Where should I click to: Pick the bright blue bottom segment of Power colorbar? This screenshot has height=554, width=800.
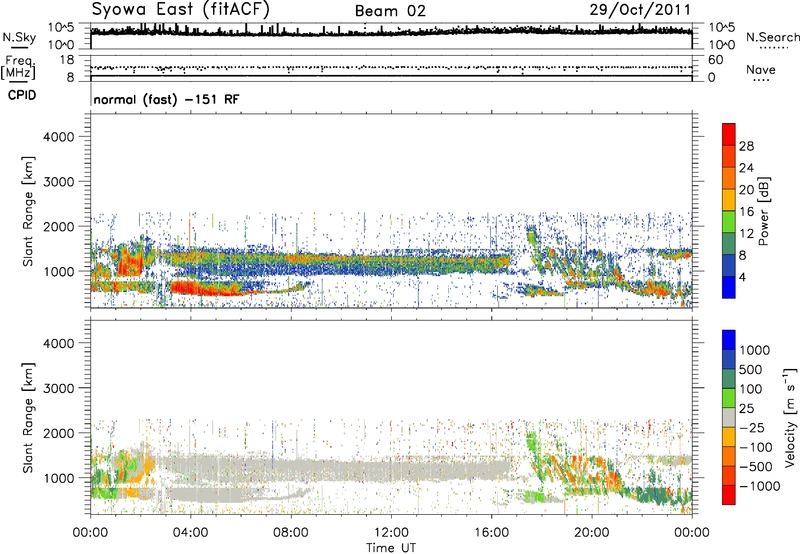[729, 287]
